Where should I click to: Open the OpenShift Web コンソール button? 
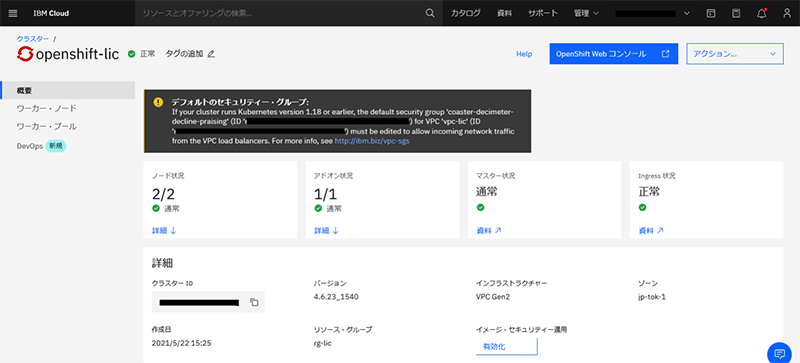point(614,54)
